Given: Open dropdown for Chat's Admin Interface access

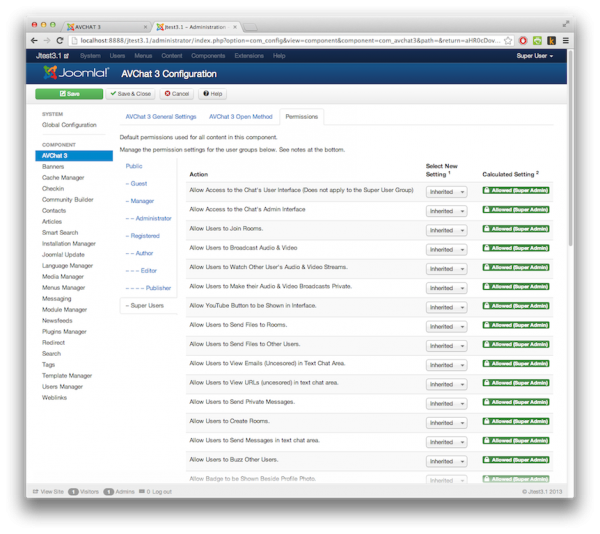Looking at the screenshot, I should (447, 211).
